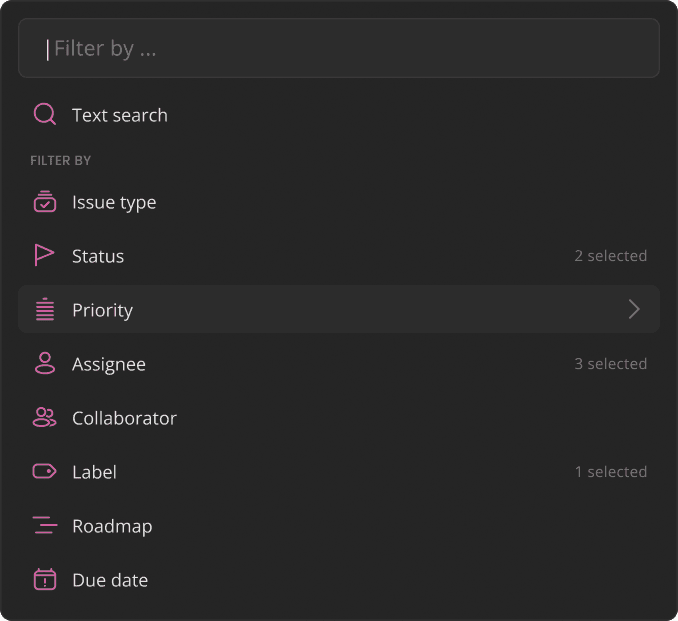Select the Issue type filter label
This screenshot has height=621, width=678.
point(114,202)
